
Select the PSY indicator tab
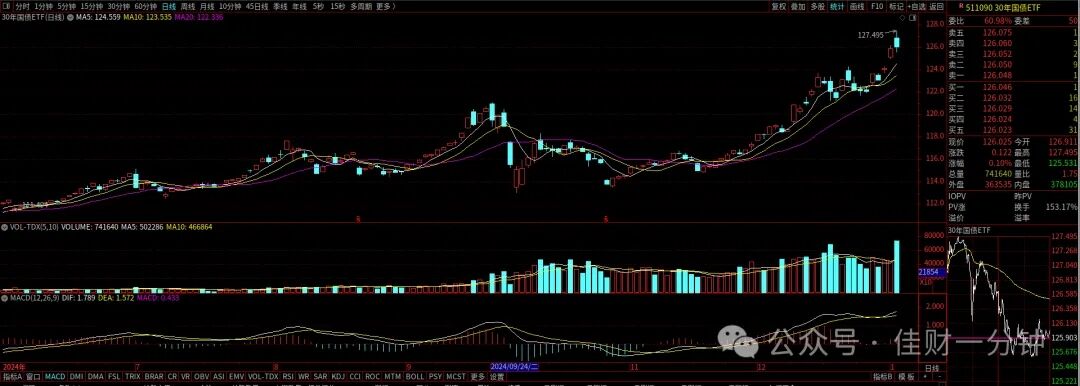pos(435,376)
